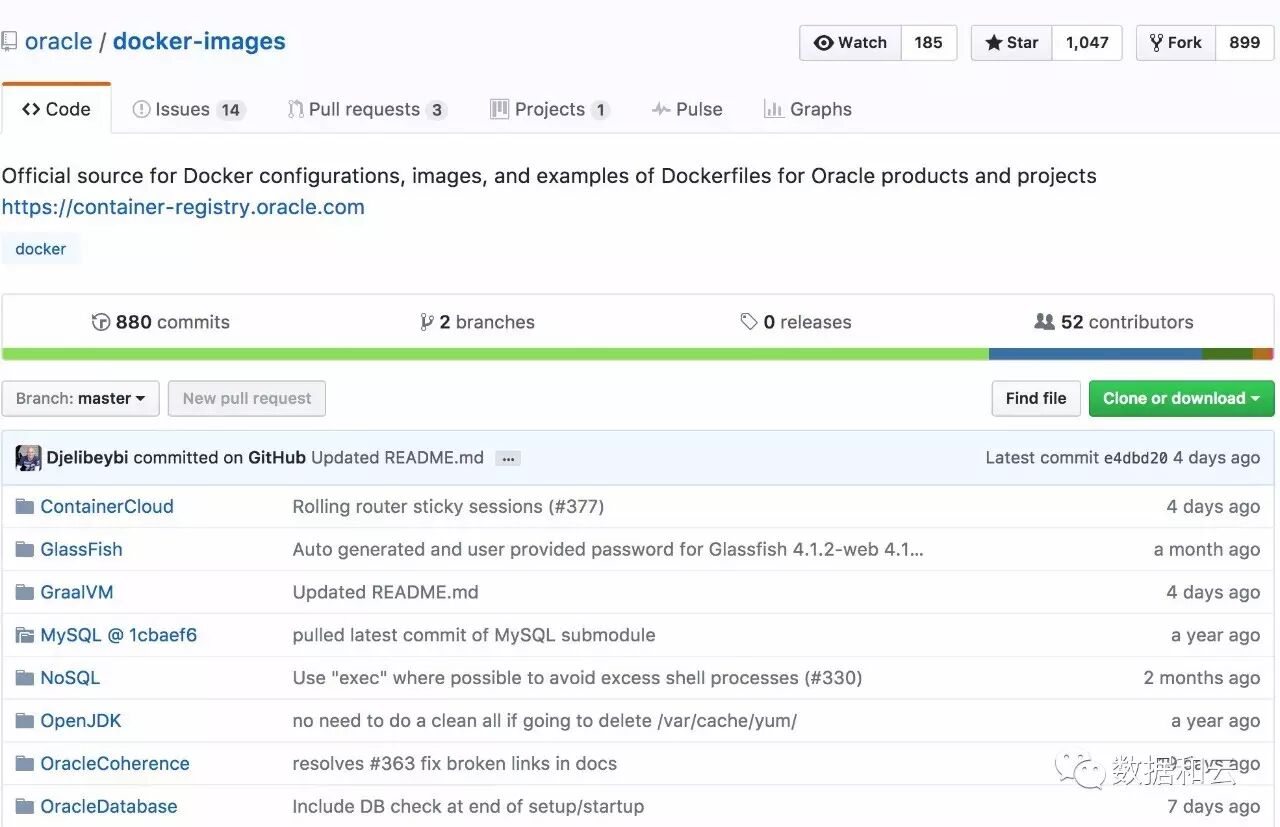Viewport: 1280px width, 827px height.
Task: Open the Pull requests tab
Action: pos(366,110)
